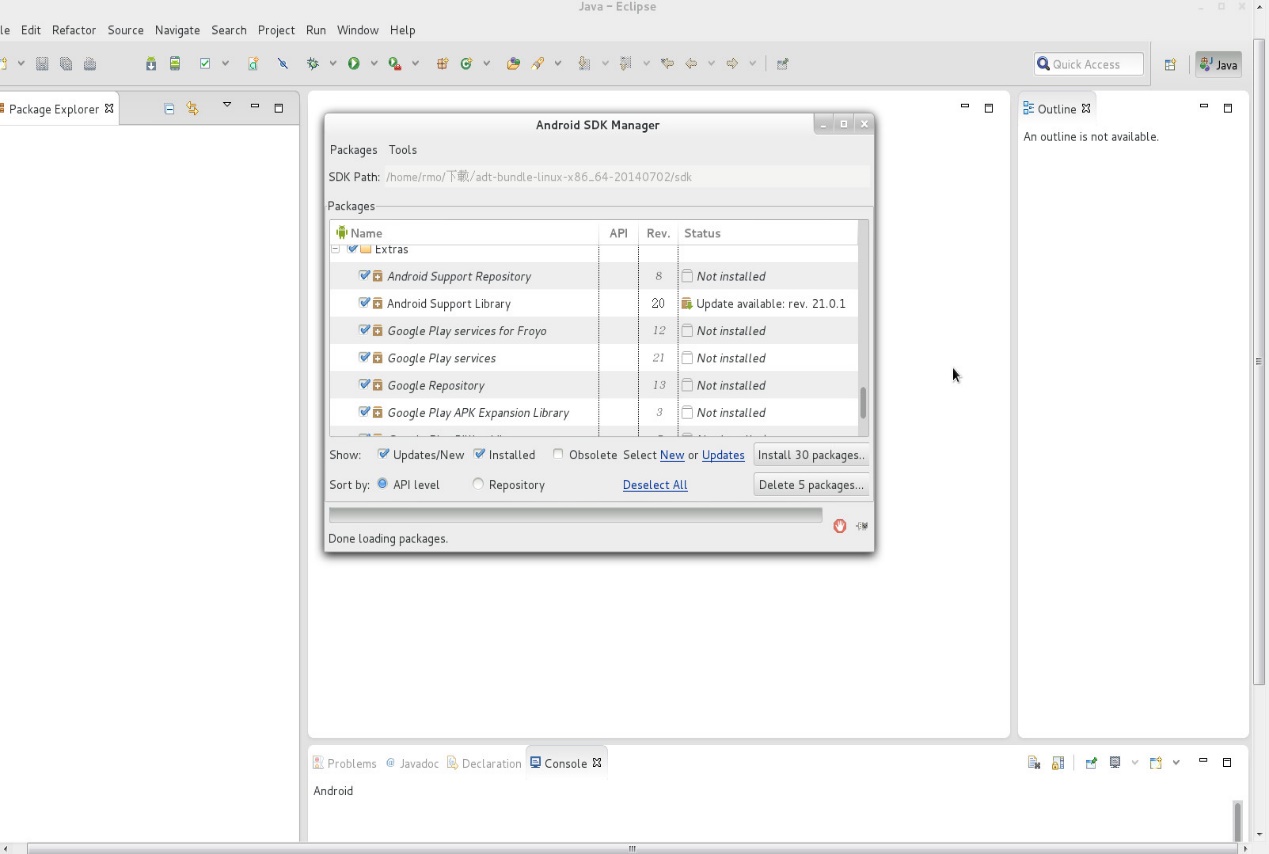Click the Install 30 packages button
Screen dimensions: 1269x854
click(810, 455)
